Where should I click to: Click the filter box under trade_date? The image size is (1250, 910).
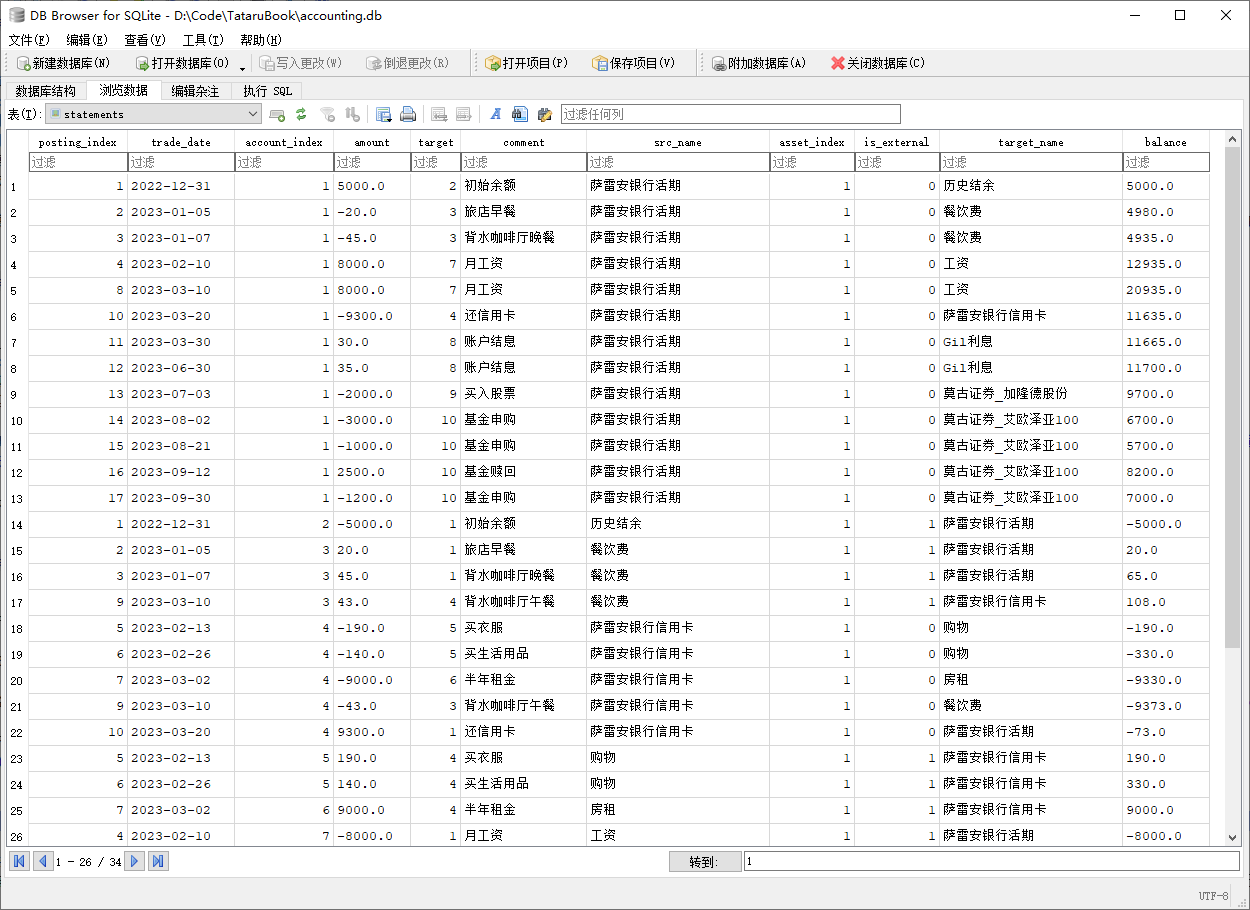181,162
